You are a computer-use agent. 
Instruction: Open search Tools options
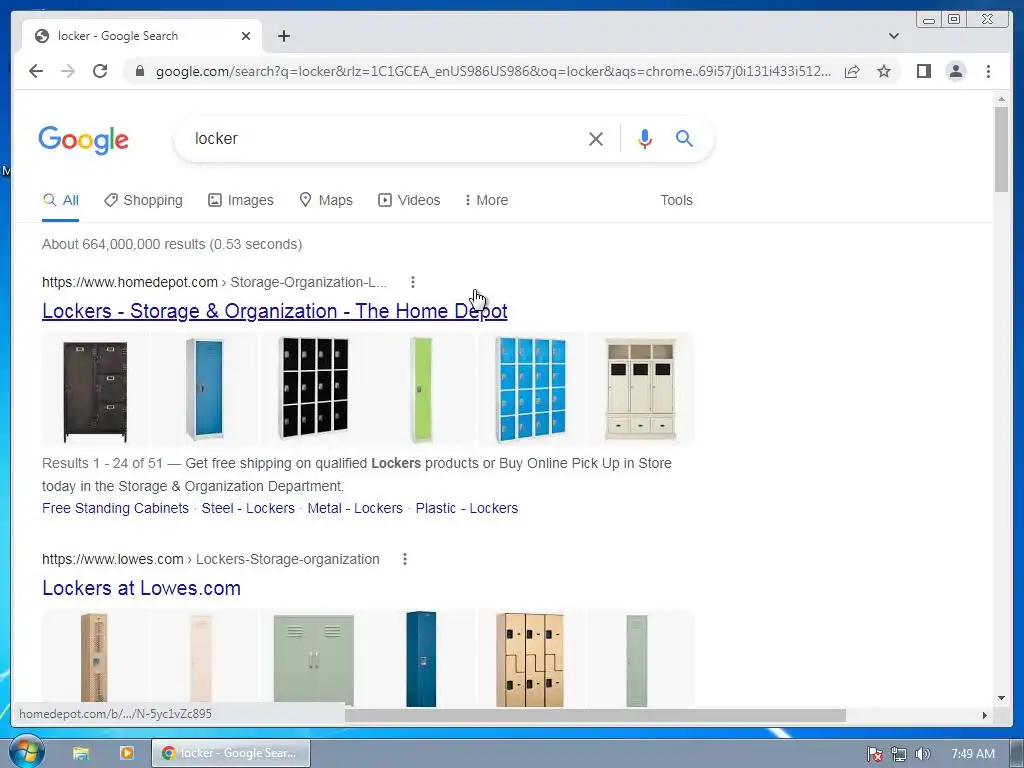676,200
